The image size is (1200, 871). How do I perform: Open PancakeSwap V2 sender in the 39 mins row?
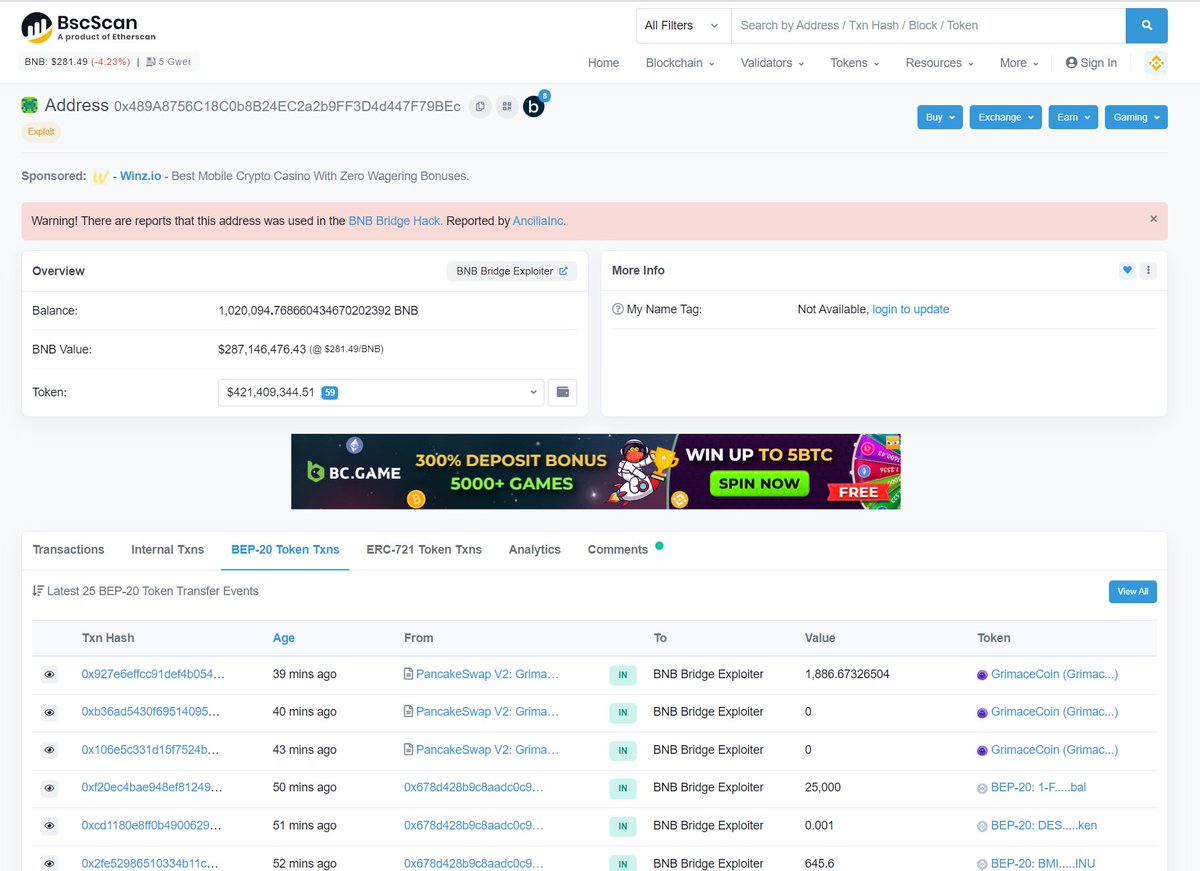pos(487,675)
